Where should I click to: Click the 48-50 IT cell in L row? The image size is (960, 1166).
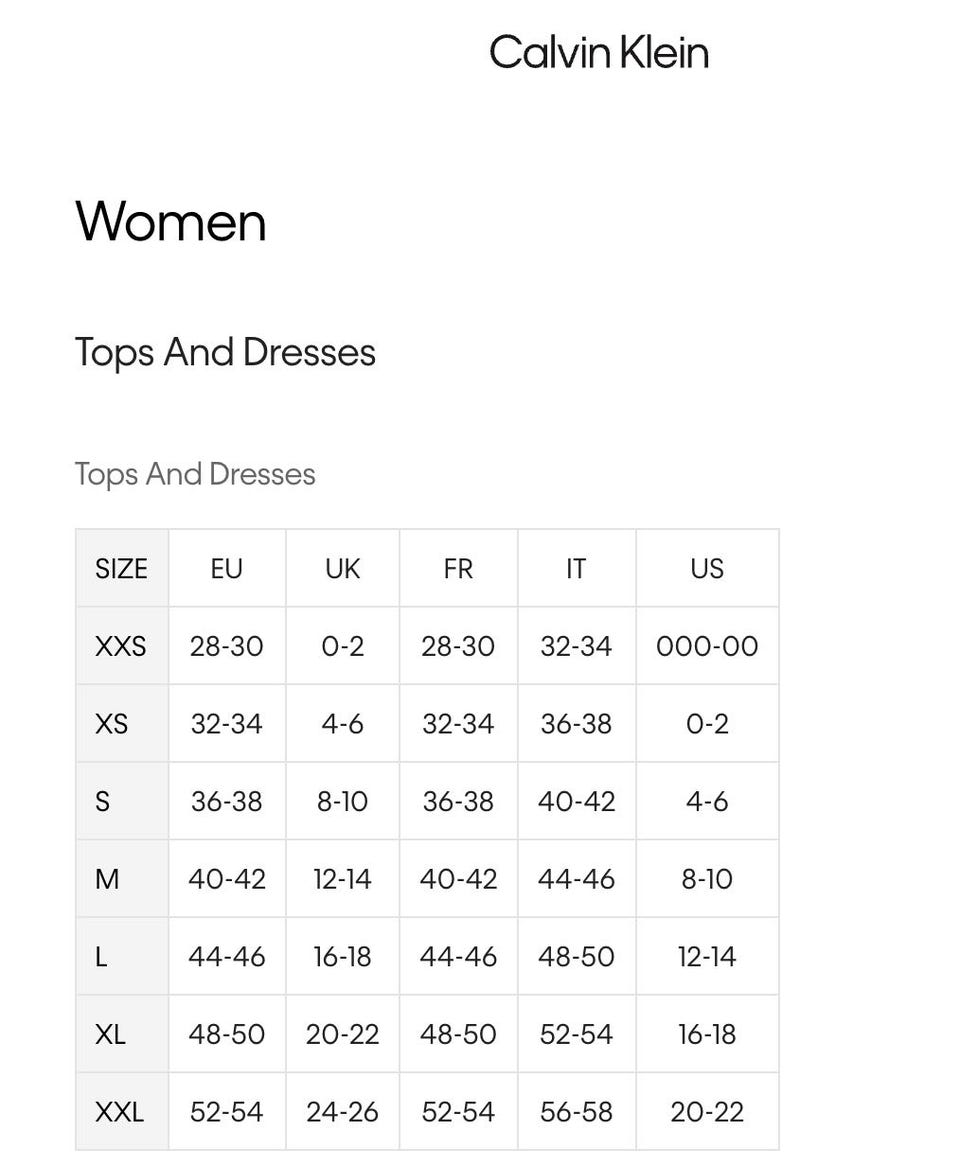[x=576, y=956]
